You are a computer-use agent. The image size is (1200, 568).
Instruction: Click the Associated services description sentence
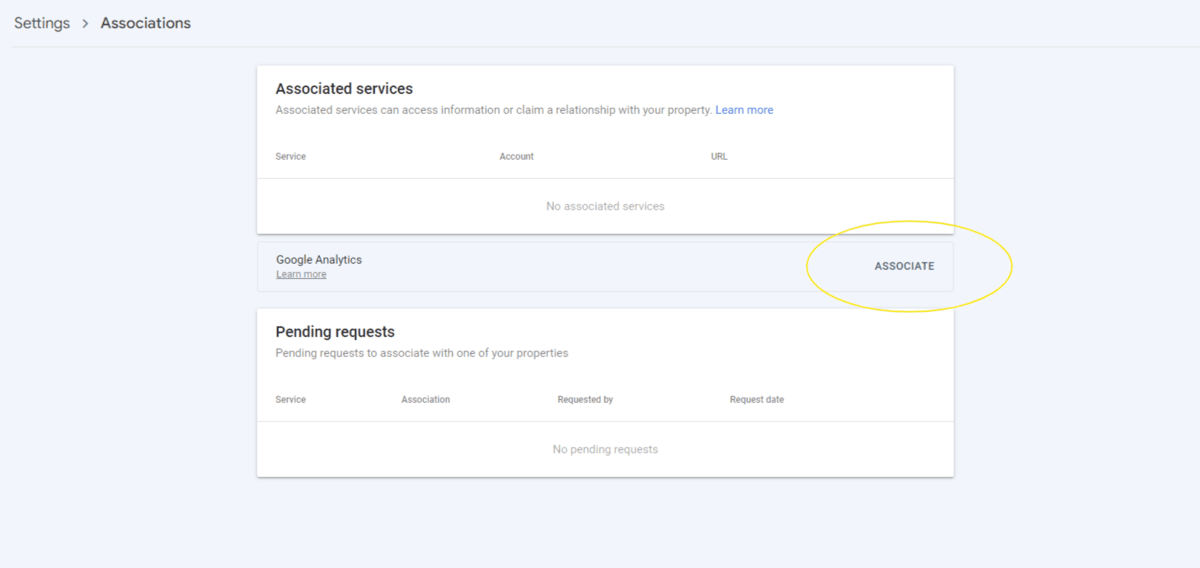point(493,110)
